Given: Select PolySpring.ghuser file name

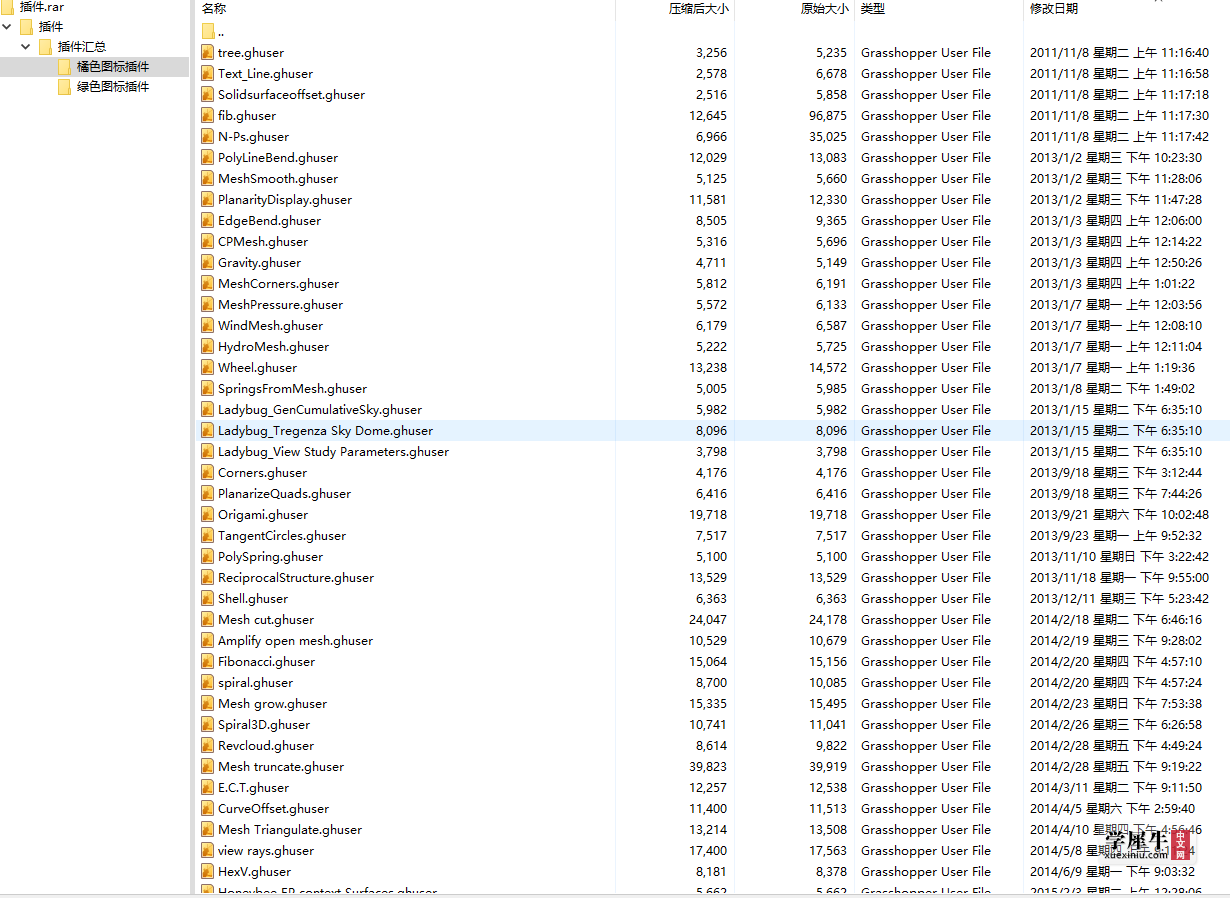Looking at the screenshot, I should [x=270, y=556].
